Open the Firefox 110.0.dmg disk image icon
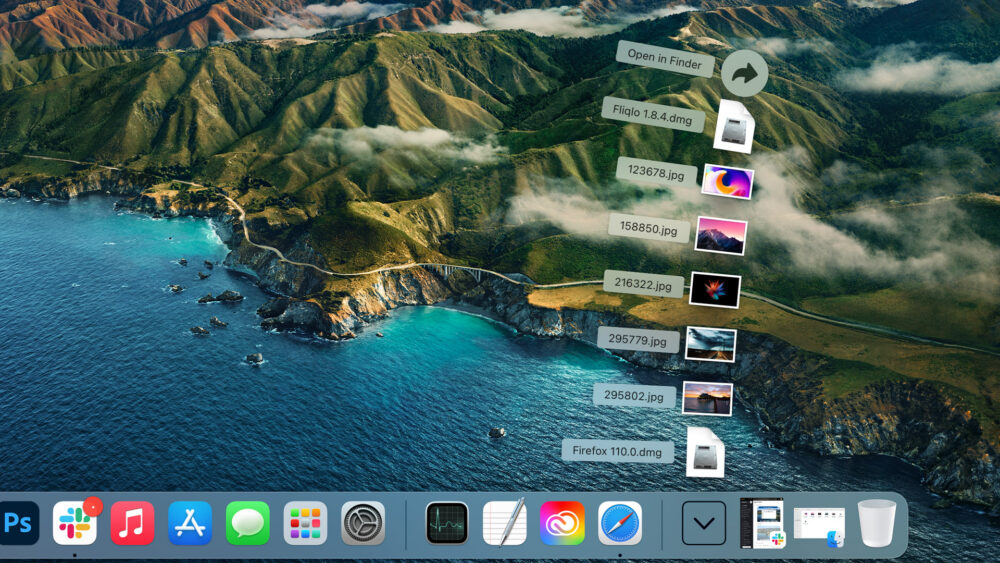 pyautogui.click(x=705, y=452)
